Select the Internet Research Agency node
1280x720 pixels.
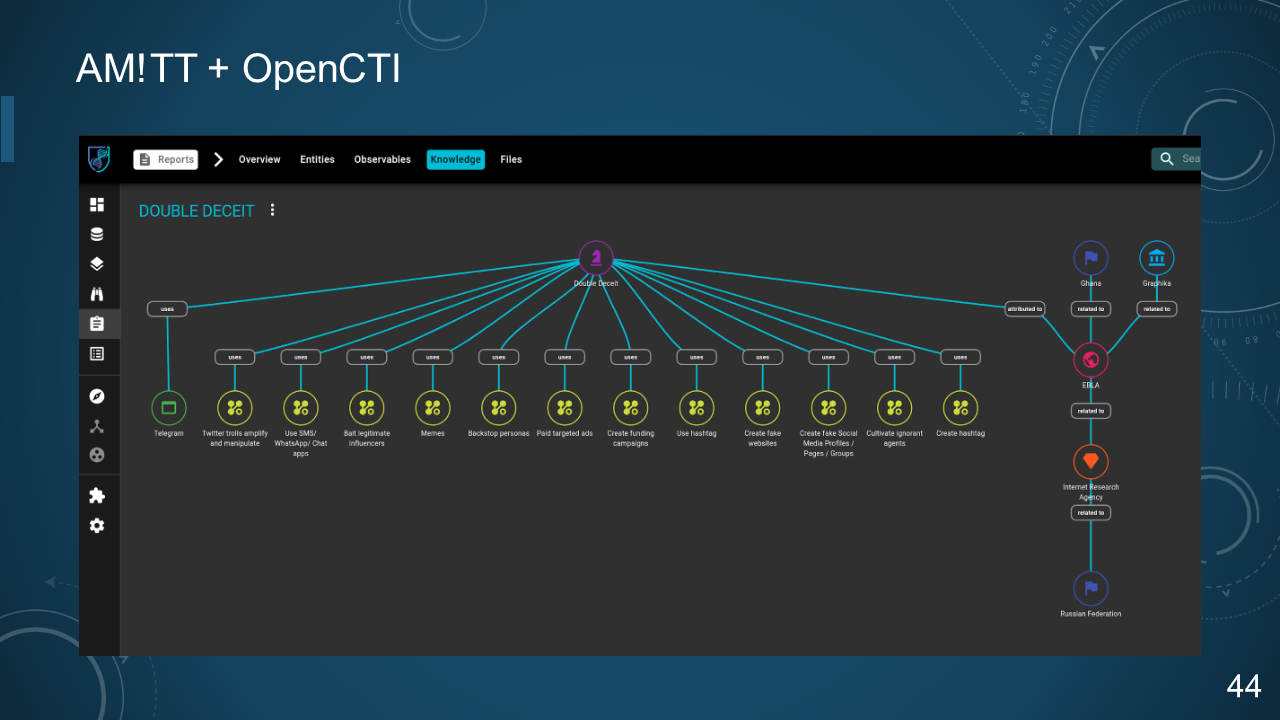click(x=1091, y=461)
